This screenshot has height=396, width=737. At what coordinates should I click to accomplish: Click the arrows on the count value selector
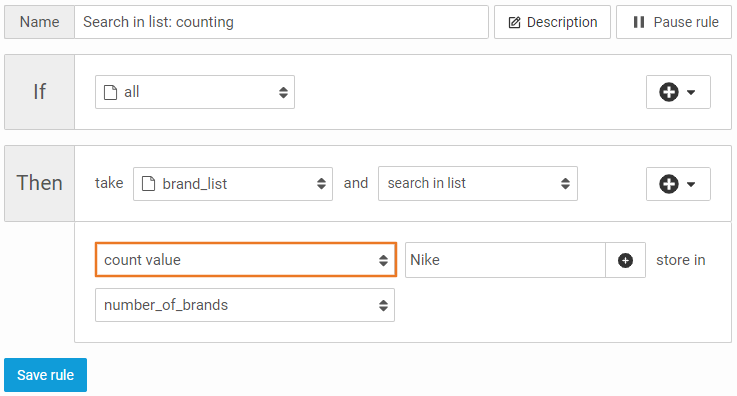coord(384,260)
